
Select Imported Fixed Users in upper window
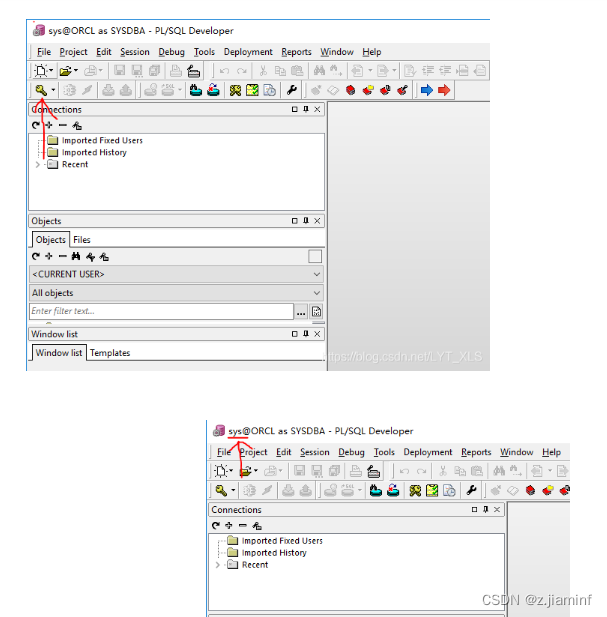pyautogui.click(x=102, y=140)
